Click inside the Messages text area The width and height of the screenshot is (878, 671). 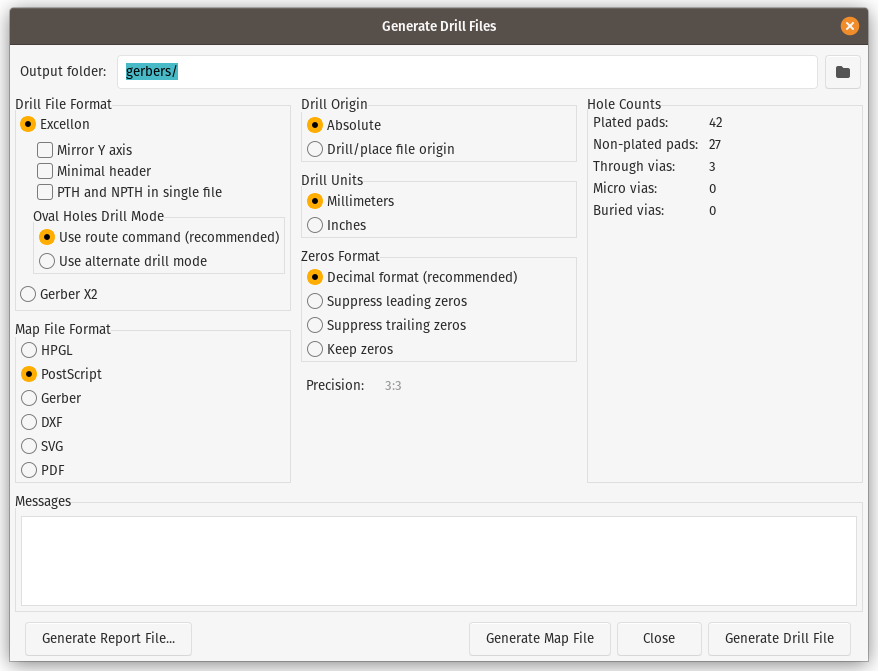[438, 560]
